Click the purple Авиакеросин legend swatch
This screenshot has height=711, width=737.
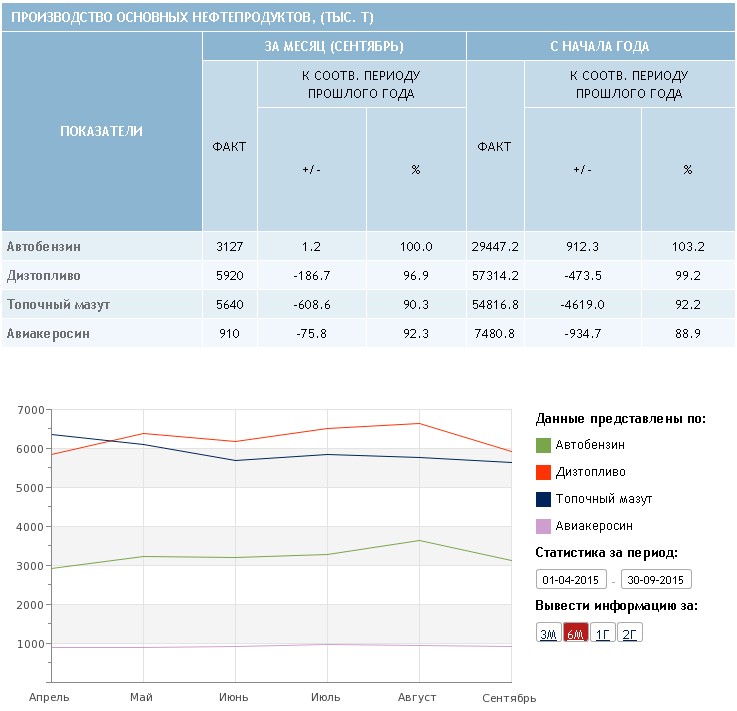tap(543, 526)
